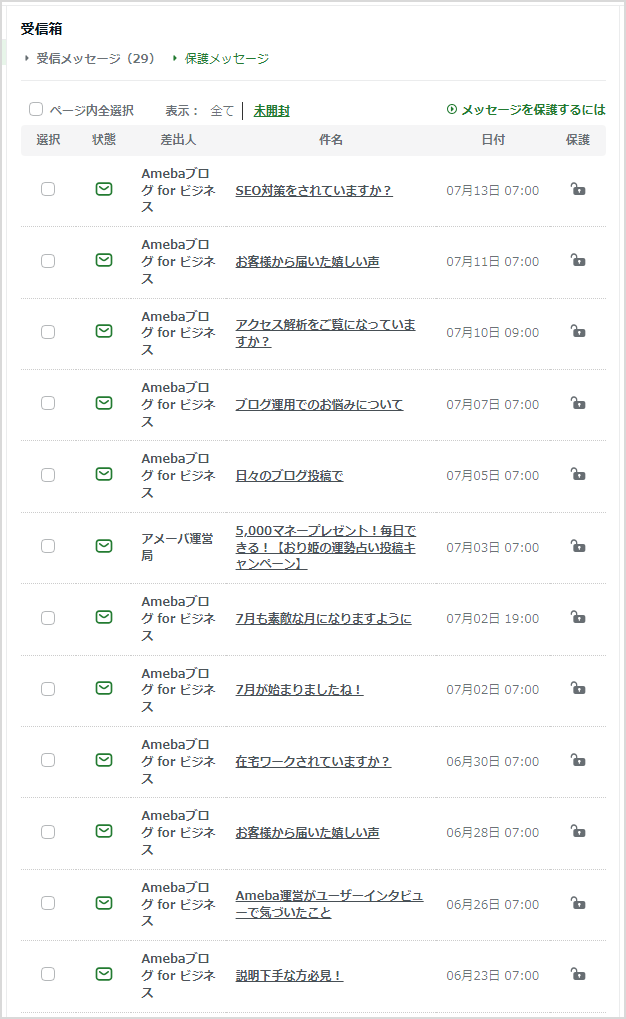Switch to the 保護メッセージ tab
Image resolution: width=626 pixels, height=1019 pixels.
click(x=226, y=58)
